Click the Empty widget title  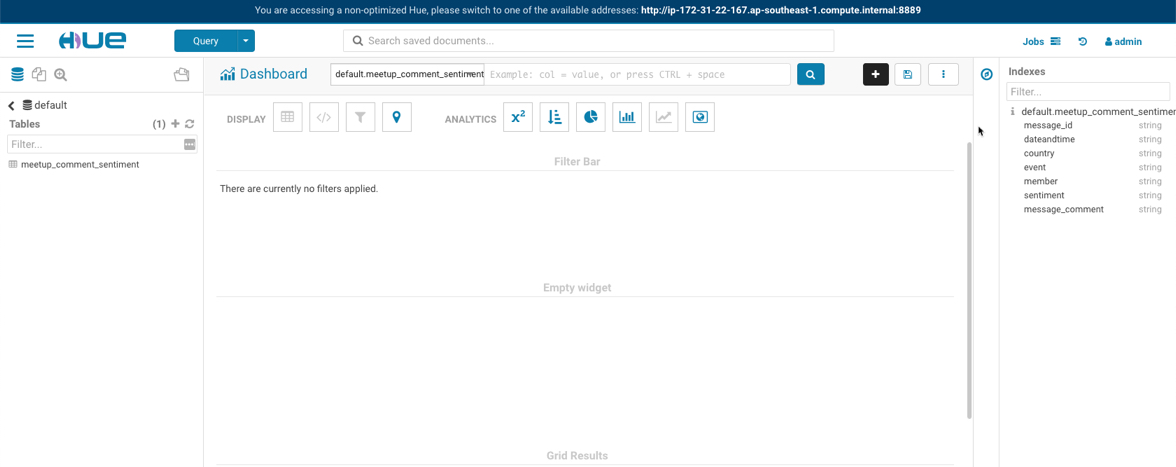(577, 288)
